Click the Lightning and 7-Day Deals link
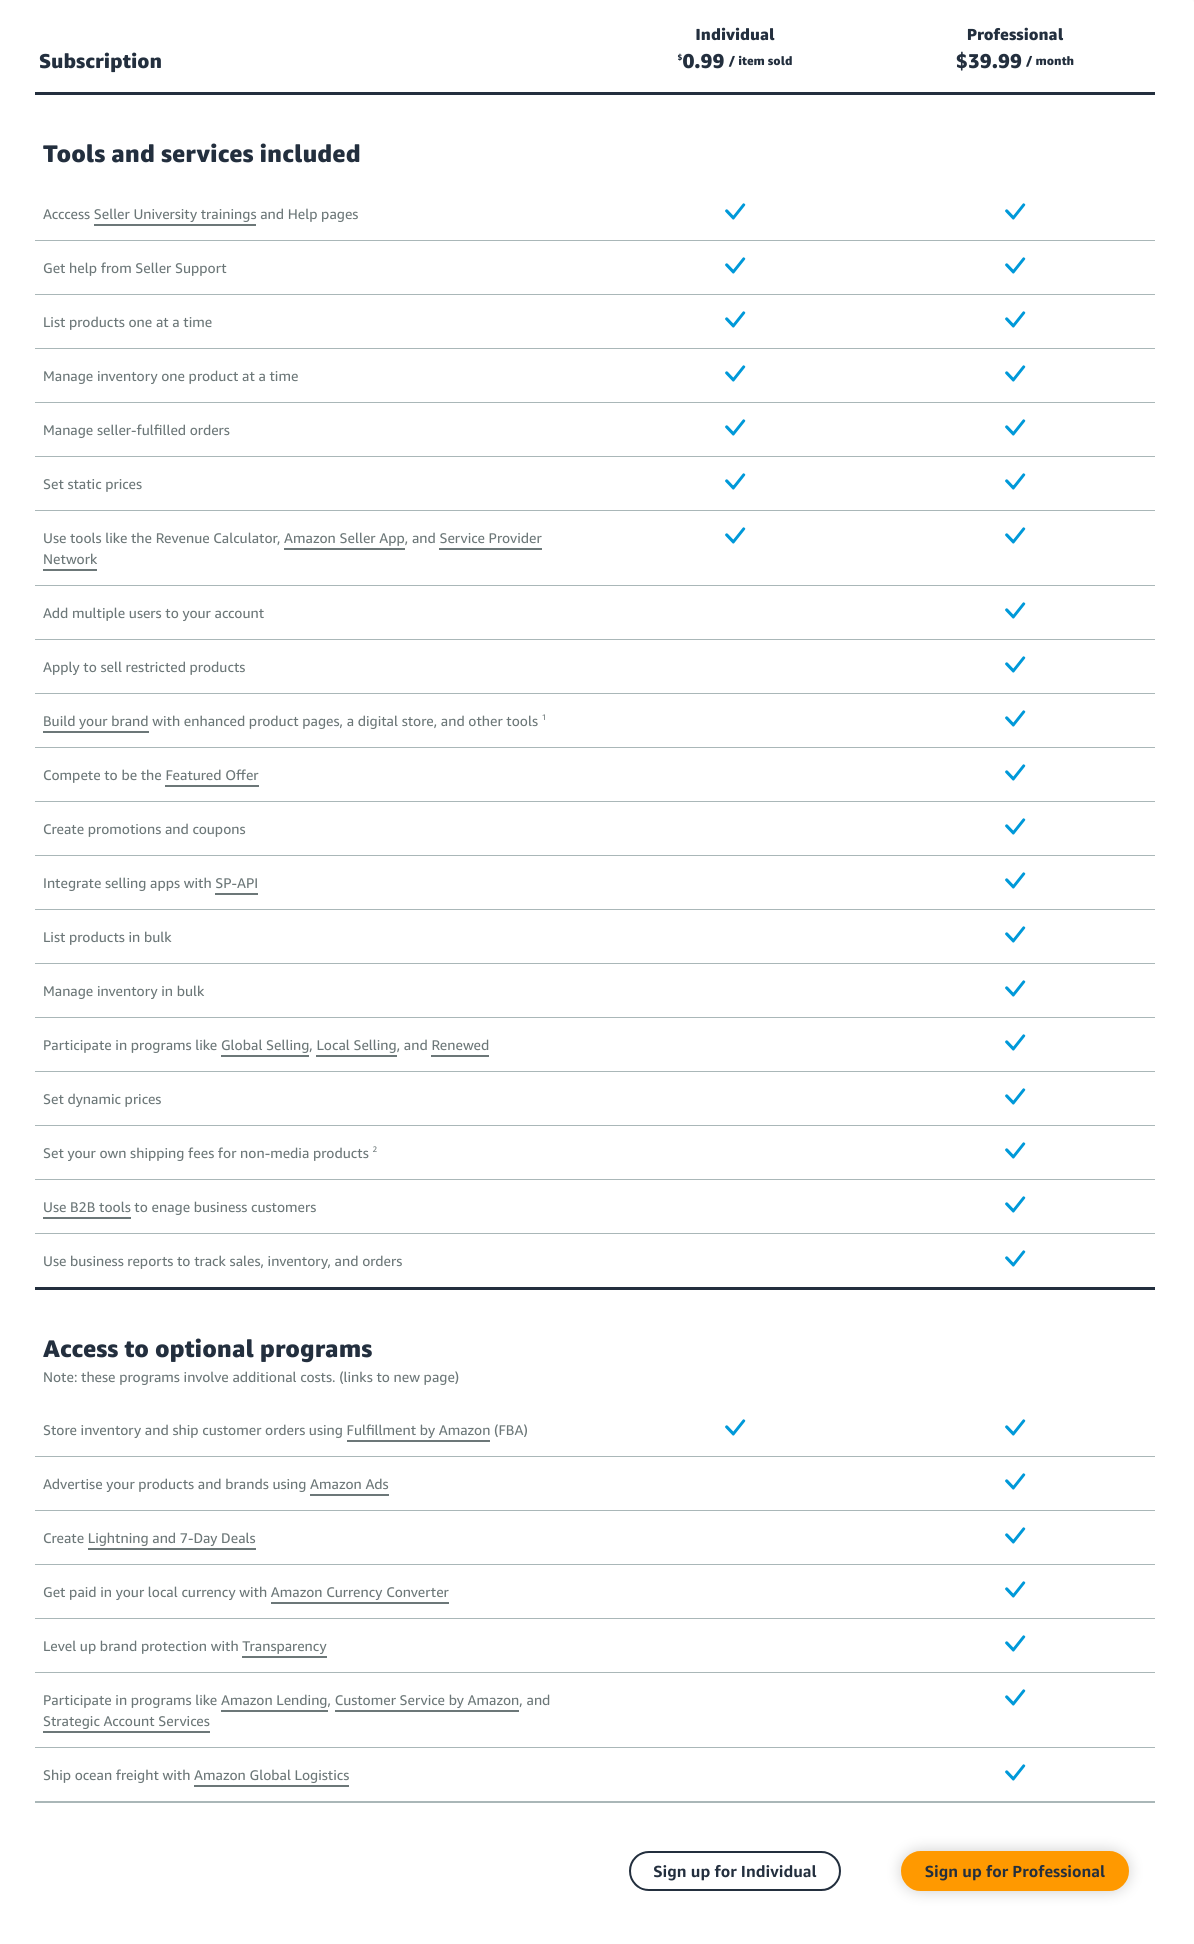The image size is (1194, 1944). click(172, 1538)
